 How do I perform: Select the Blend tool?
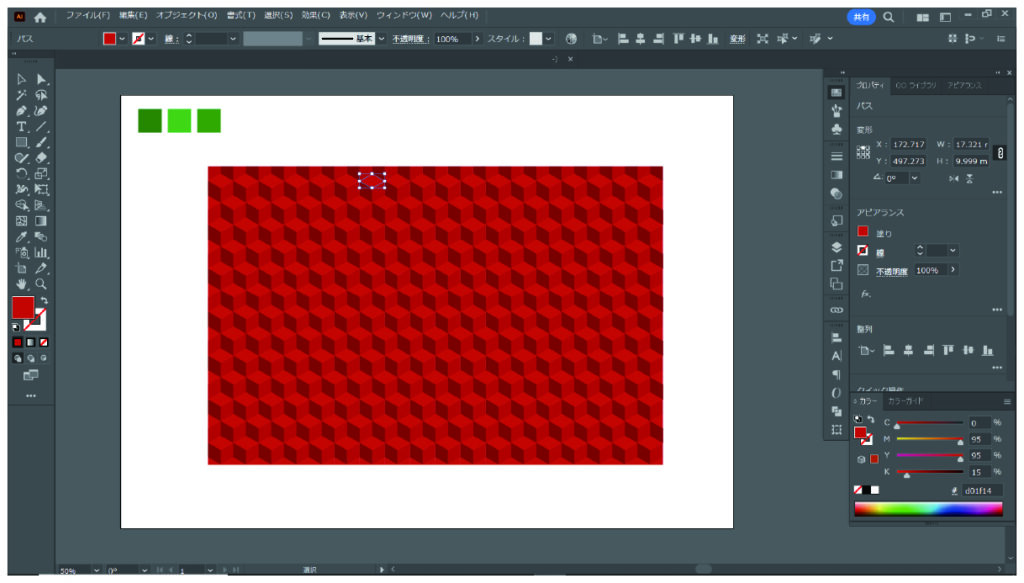click(41, 236)
